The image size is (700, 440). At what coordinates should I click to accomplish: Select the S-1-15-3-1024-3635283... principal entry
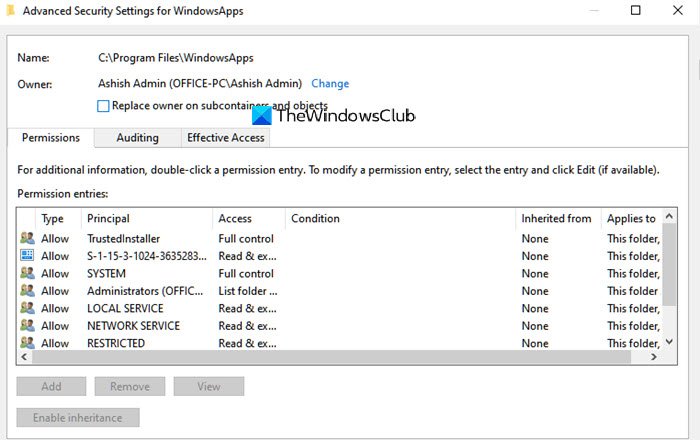(x=147, y=256)
